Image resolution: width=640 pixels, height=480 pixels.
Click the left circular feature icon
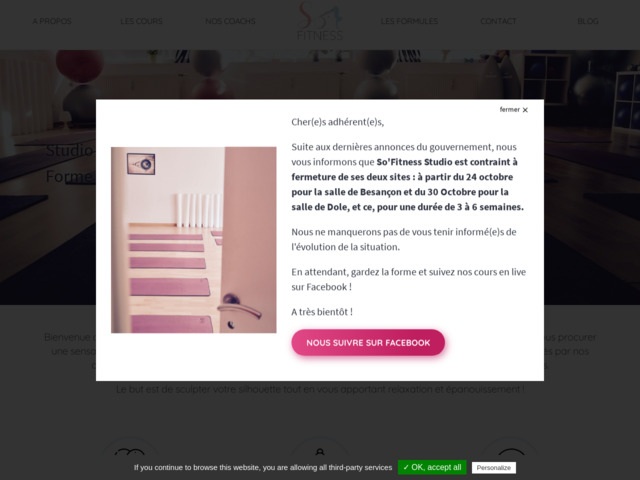(130, 452)
